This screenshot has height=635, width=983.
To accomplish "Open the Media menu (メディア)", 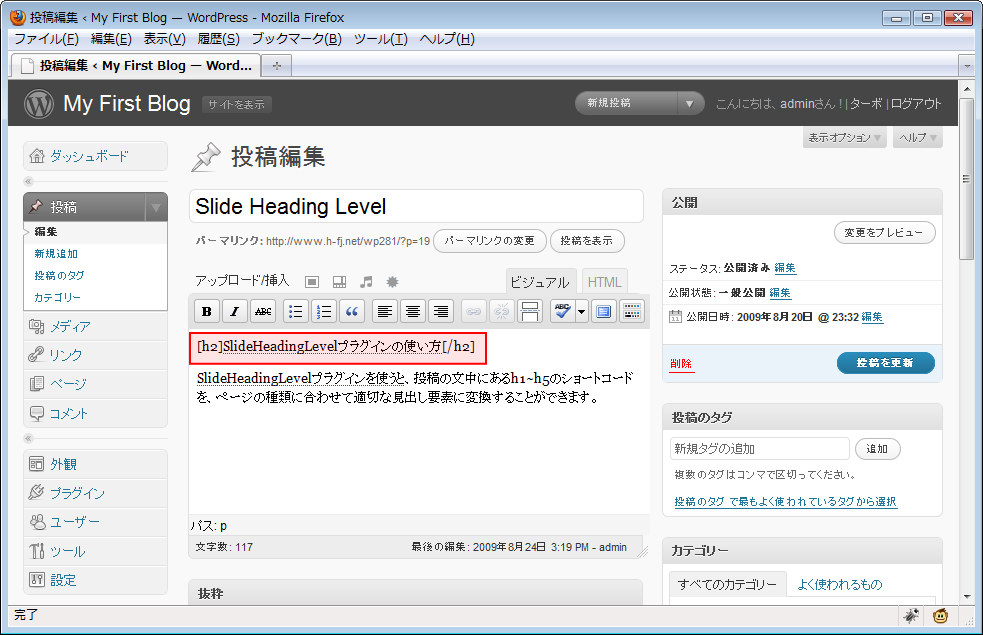I will 95,326.
